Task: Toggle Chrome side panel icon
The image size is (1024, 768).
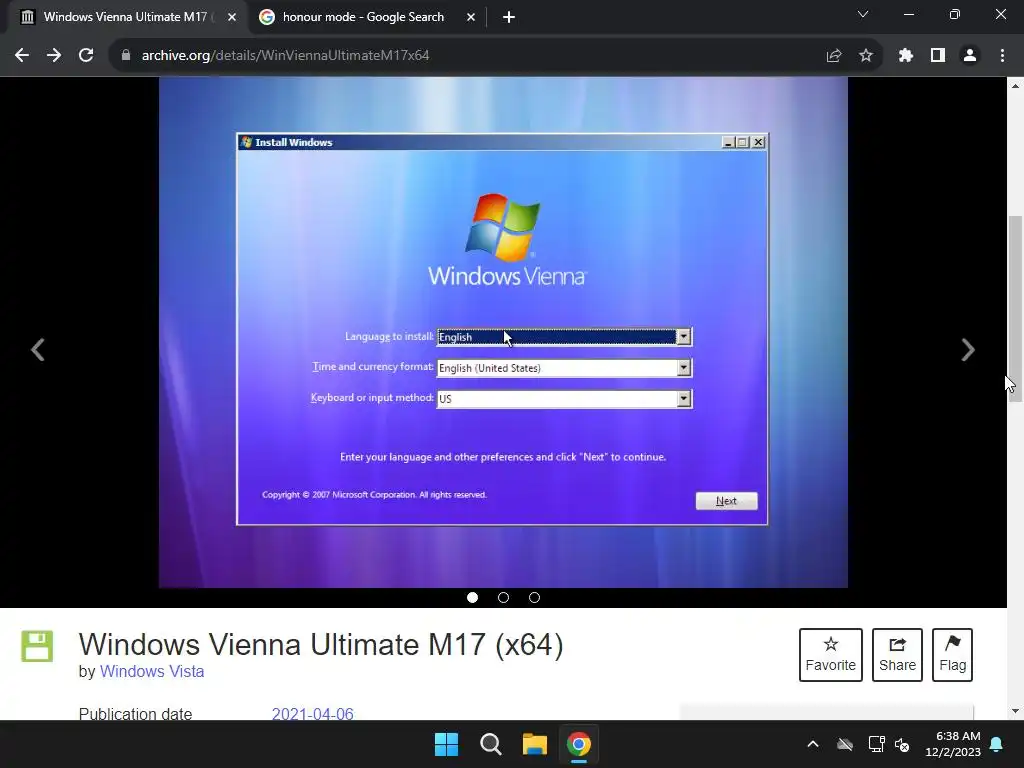Action: coord(938,56)
